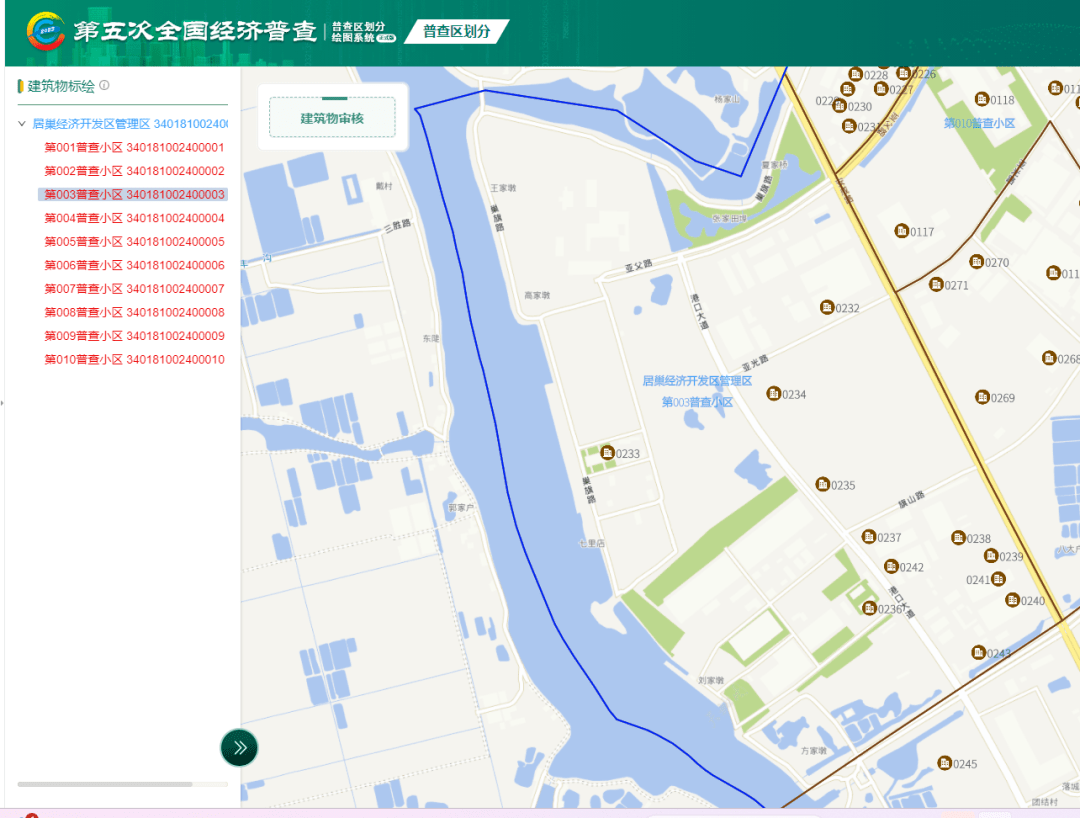Click building marker 0226
Image resolution: width=1080 pixels, height=818 pixels.
(904, 72)
